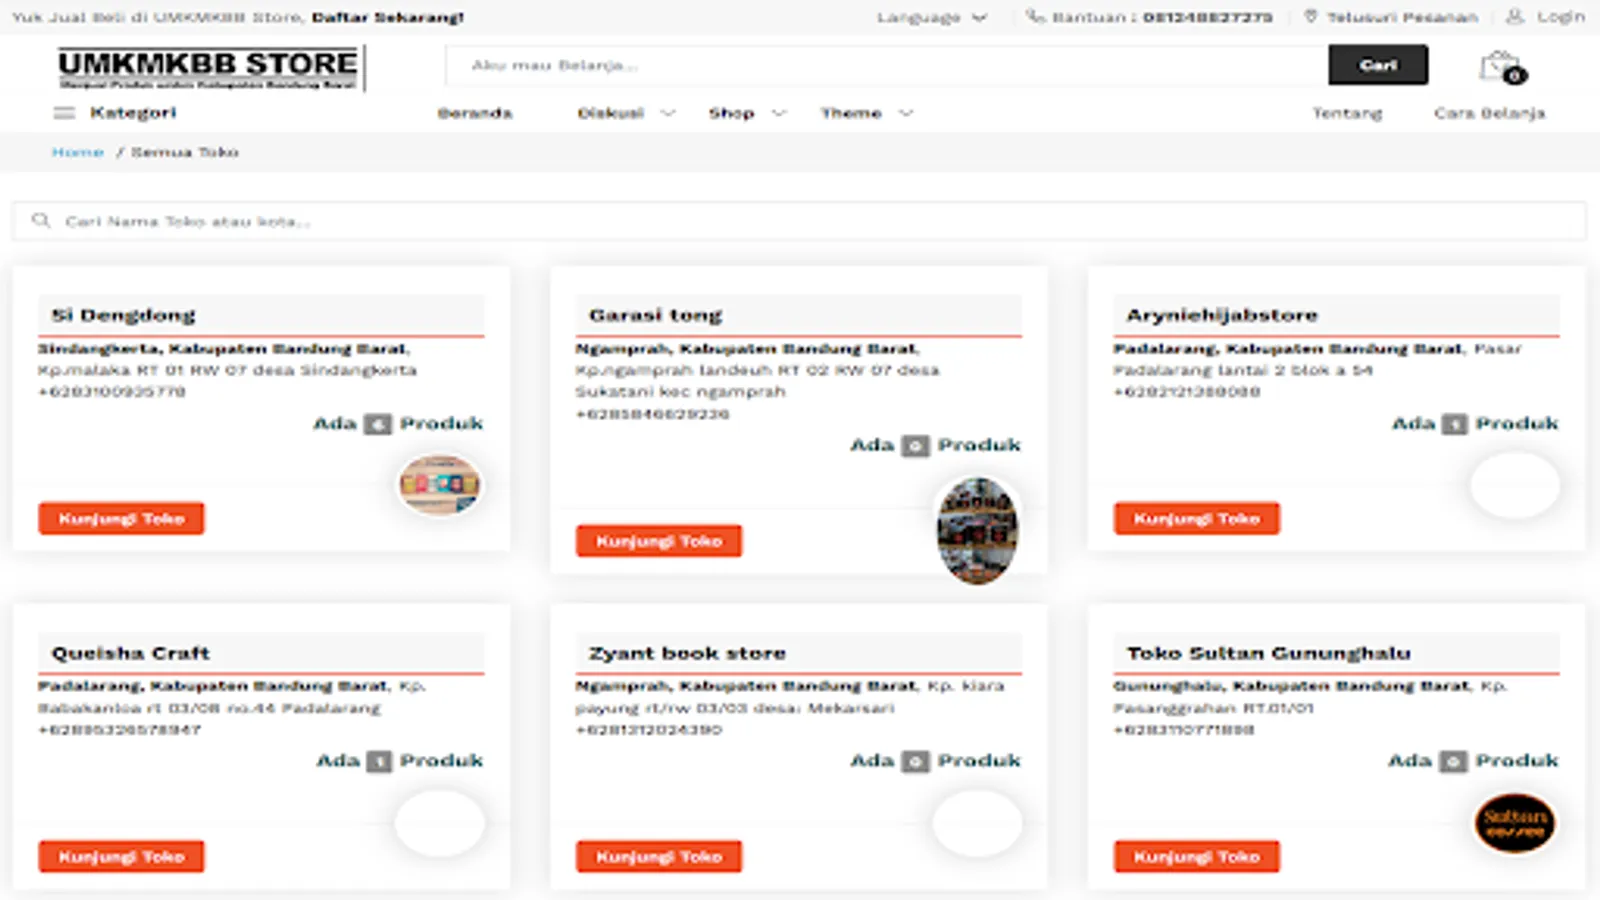Visit Toko Sultan Gununghalu via Kunjungi Toko

1197,856
